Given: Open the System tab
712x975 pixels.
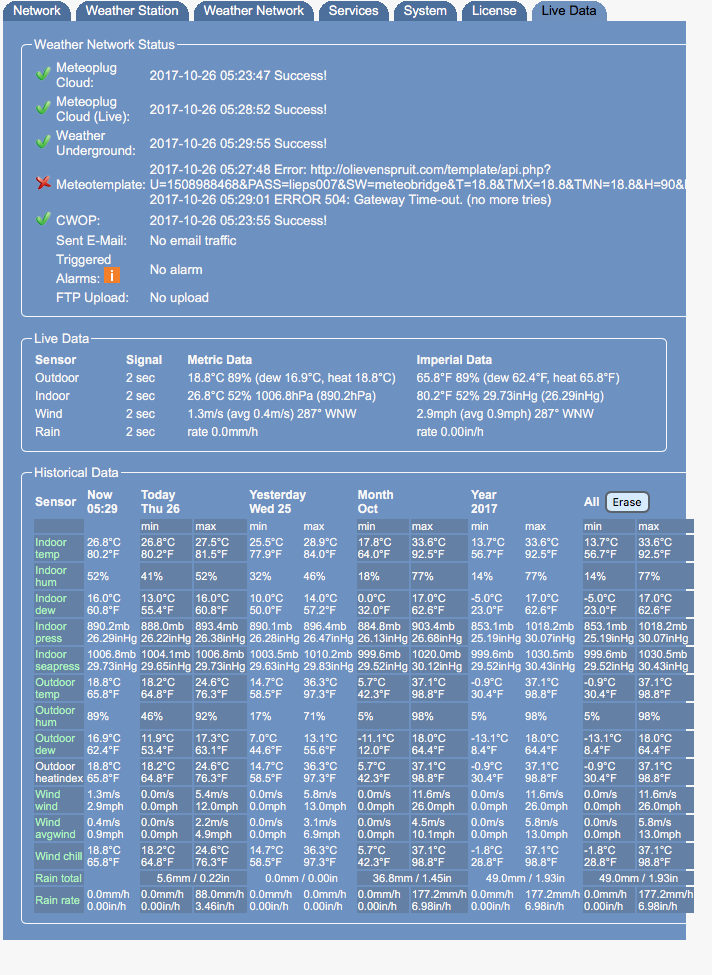Looking at the screenshot, I should tap(425, 11).
